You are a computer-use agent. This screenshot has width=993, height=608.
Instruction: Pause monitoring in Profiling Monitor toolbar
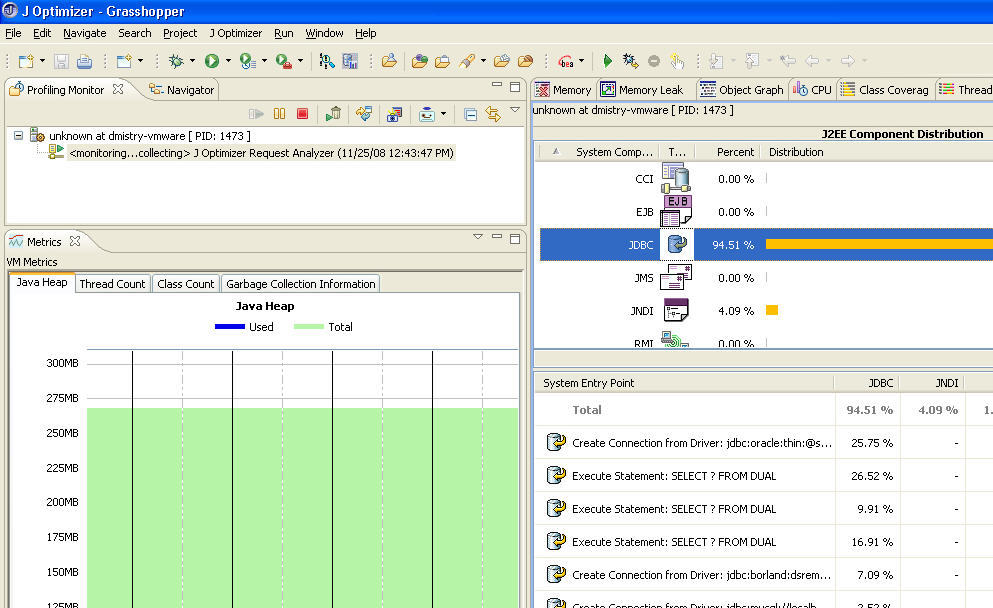(x=279, y=114)
